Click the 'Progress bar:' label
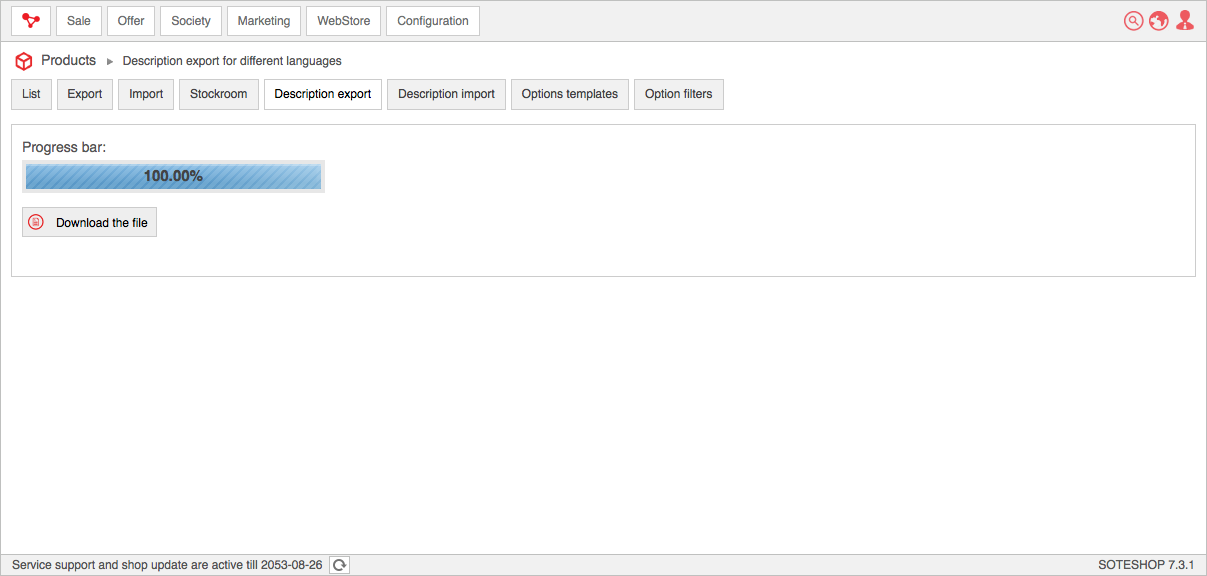 (64, 147)
